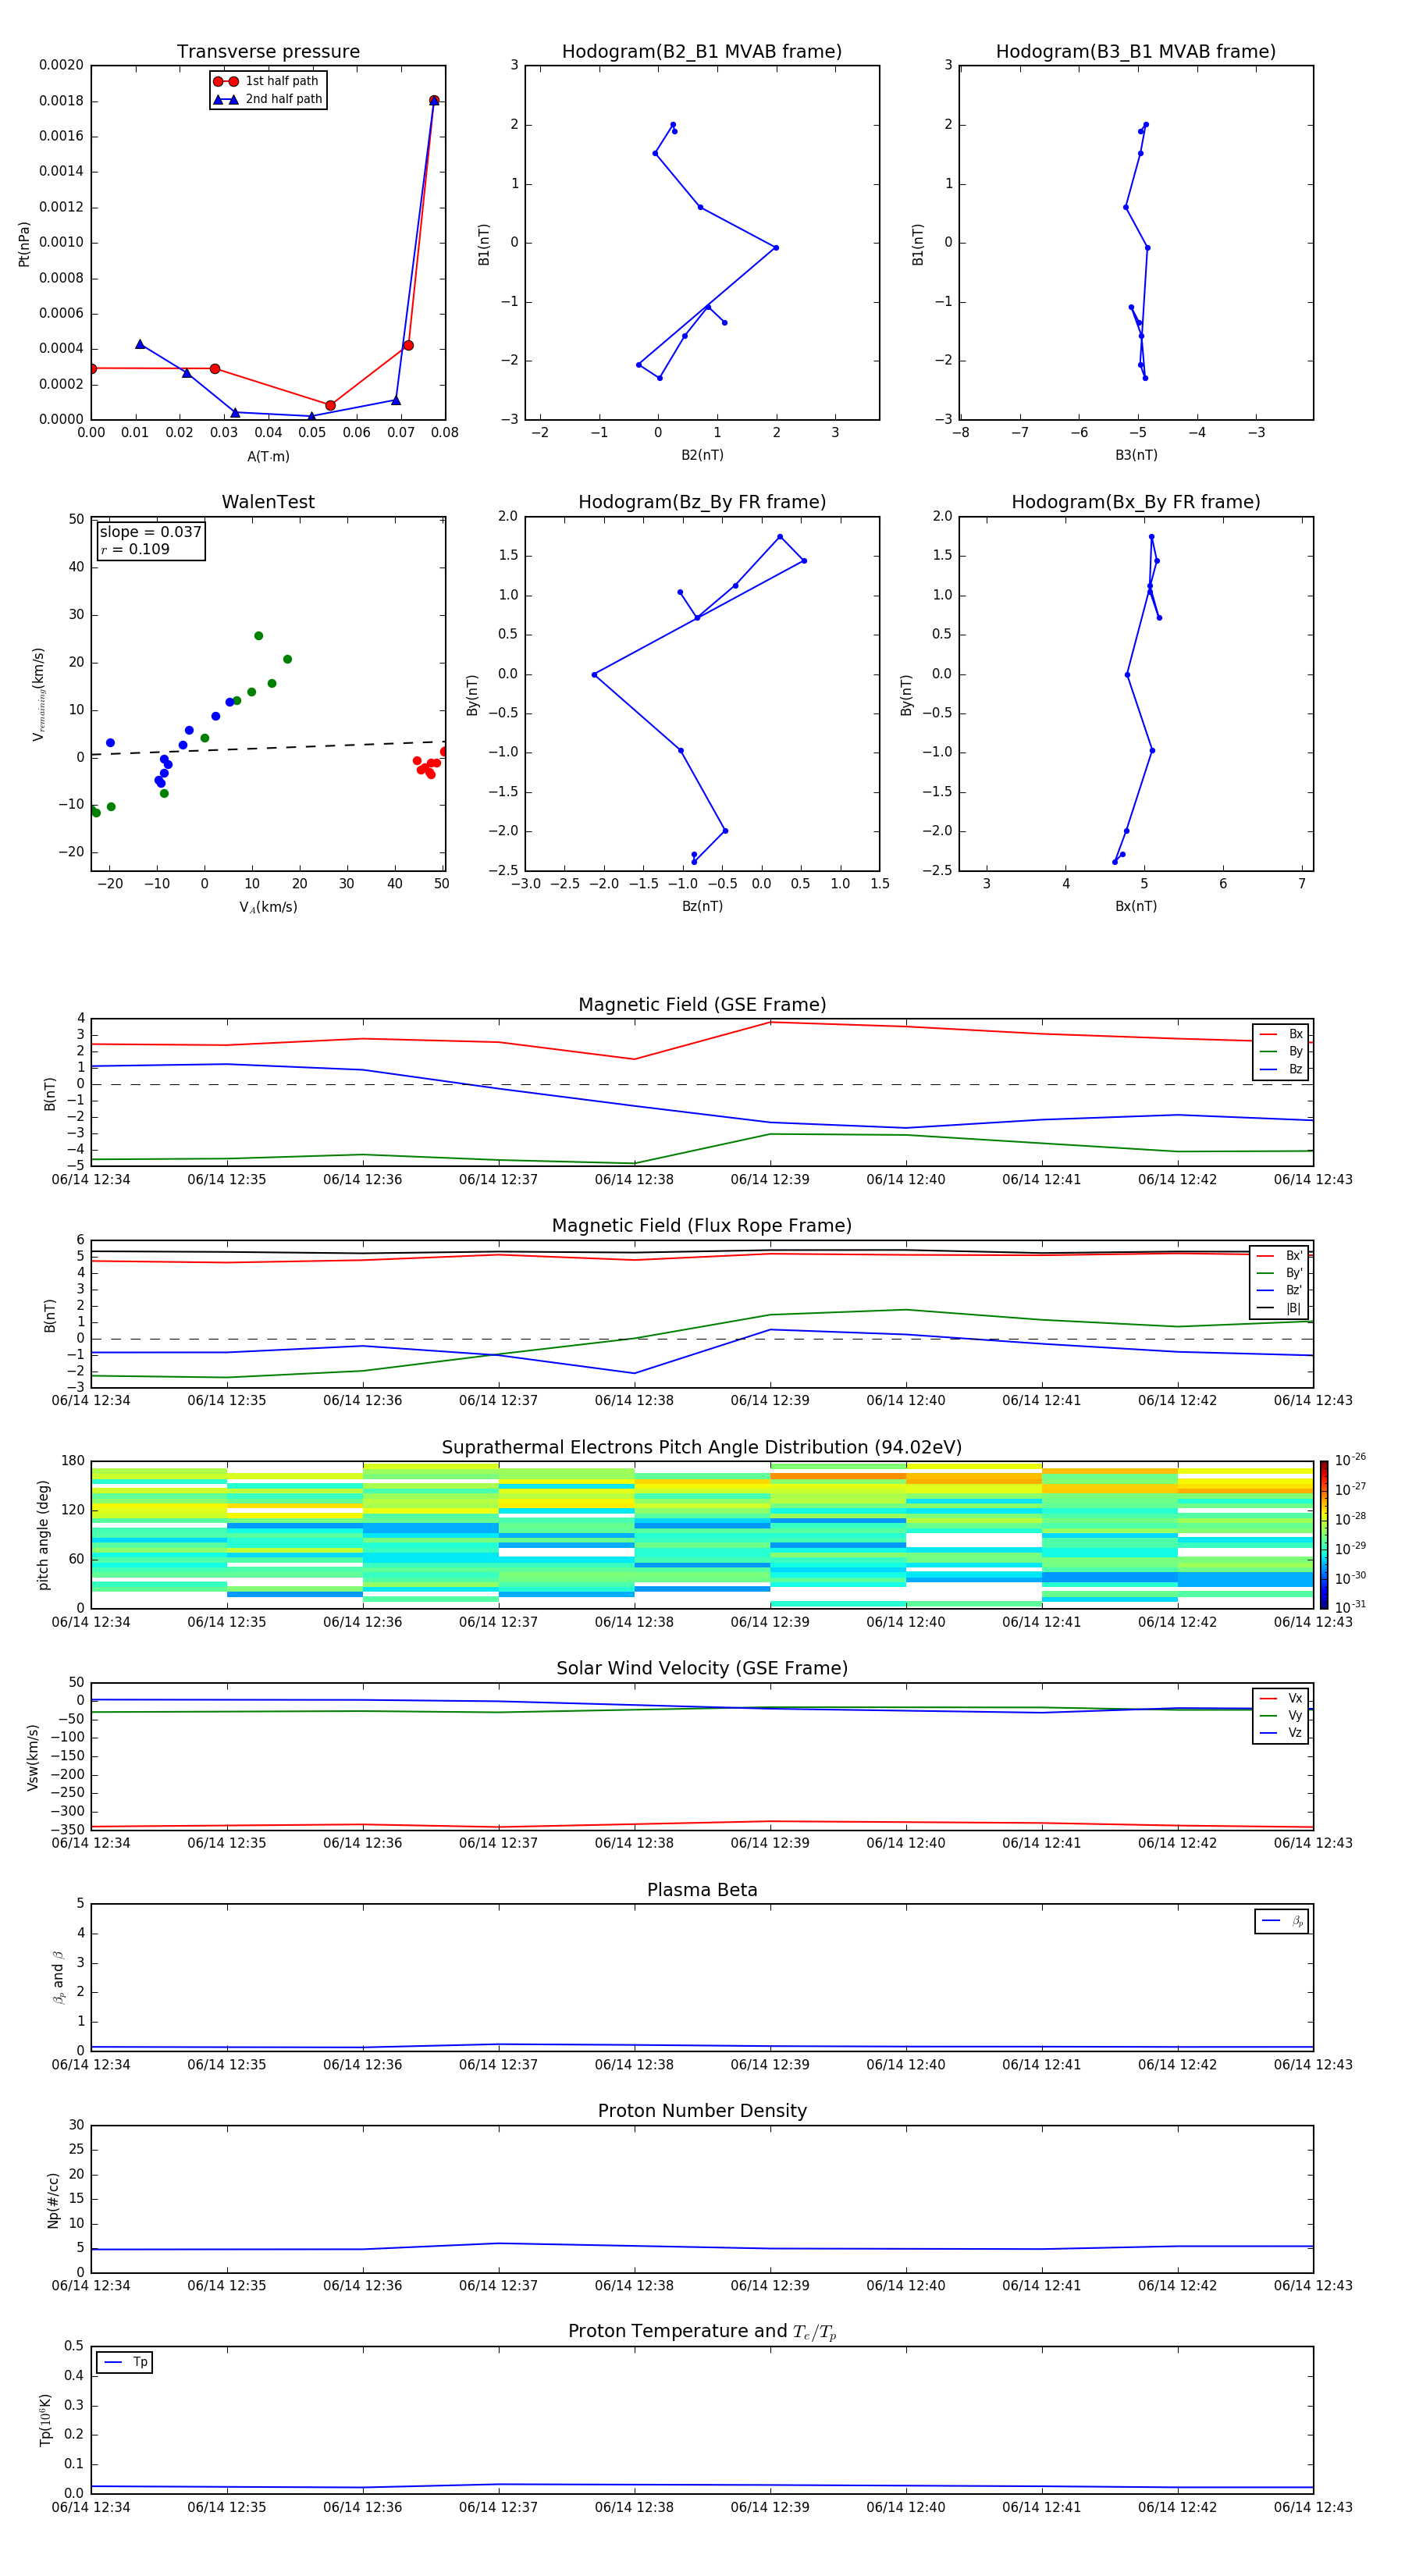Select the "slope = 0.037" annotation text
The width and height of the screenshot is (1405, 2576).
pos(150,532)
